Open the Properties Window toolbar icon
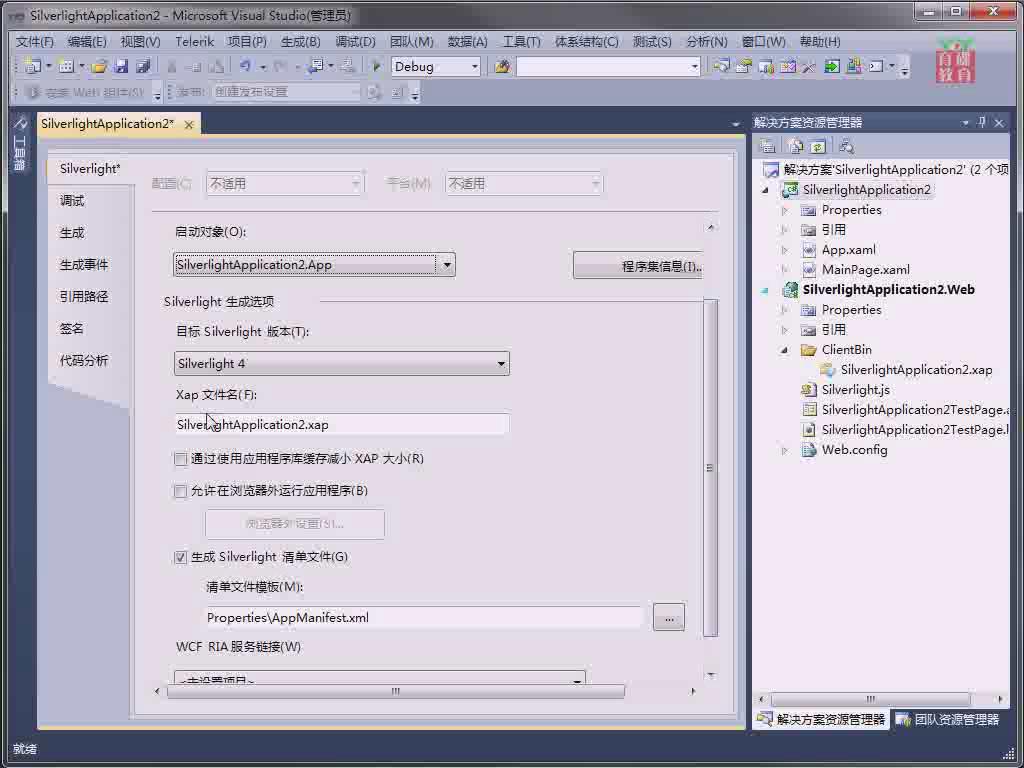1024x768 pixels. click(743, 66)
